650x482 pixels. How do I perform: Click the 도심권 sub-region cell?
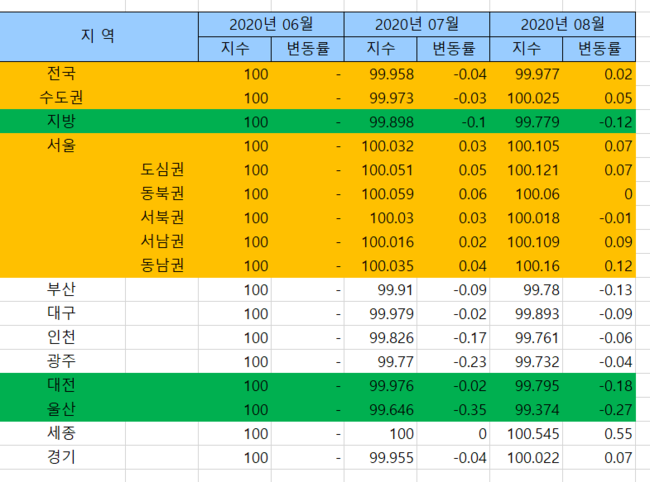click(161, 169)
